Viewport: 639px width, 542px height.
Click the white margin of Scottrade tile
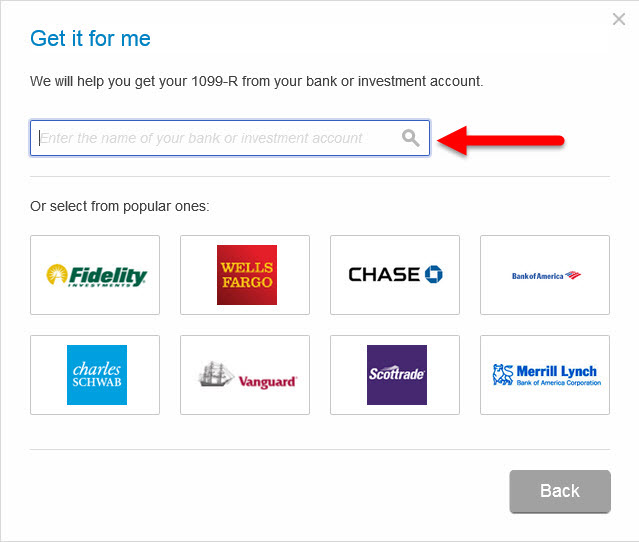[346, 375]
